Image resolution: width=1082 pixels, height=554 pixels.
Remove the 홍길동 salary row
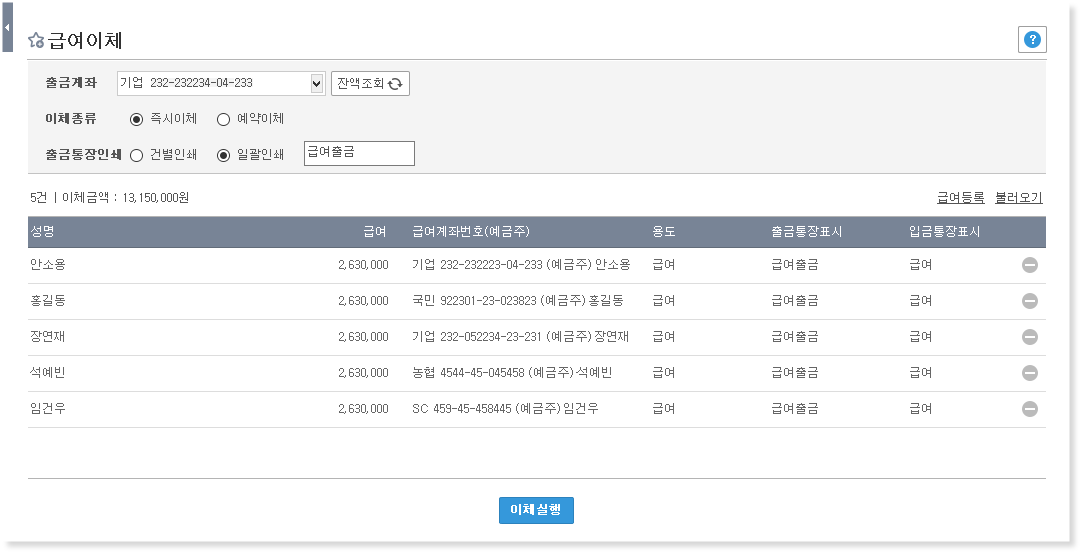(x=1030, y=301)
